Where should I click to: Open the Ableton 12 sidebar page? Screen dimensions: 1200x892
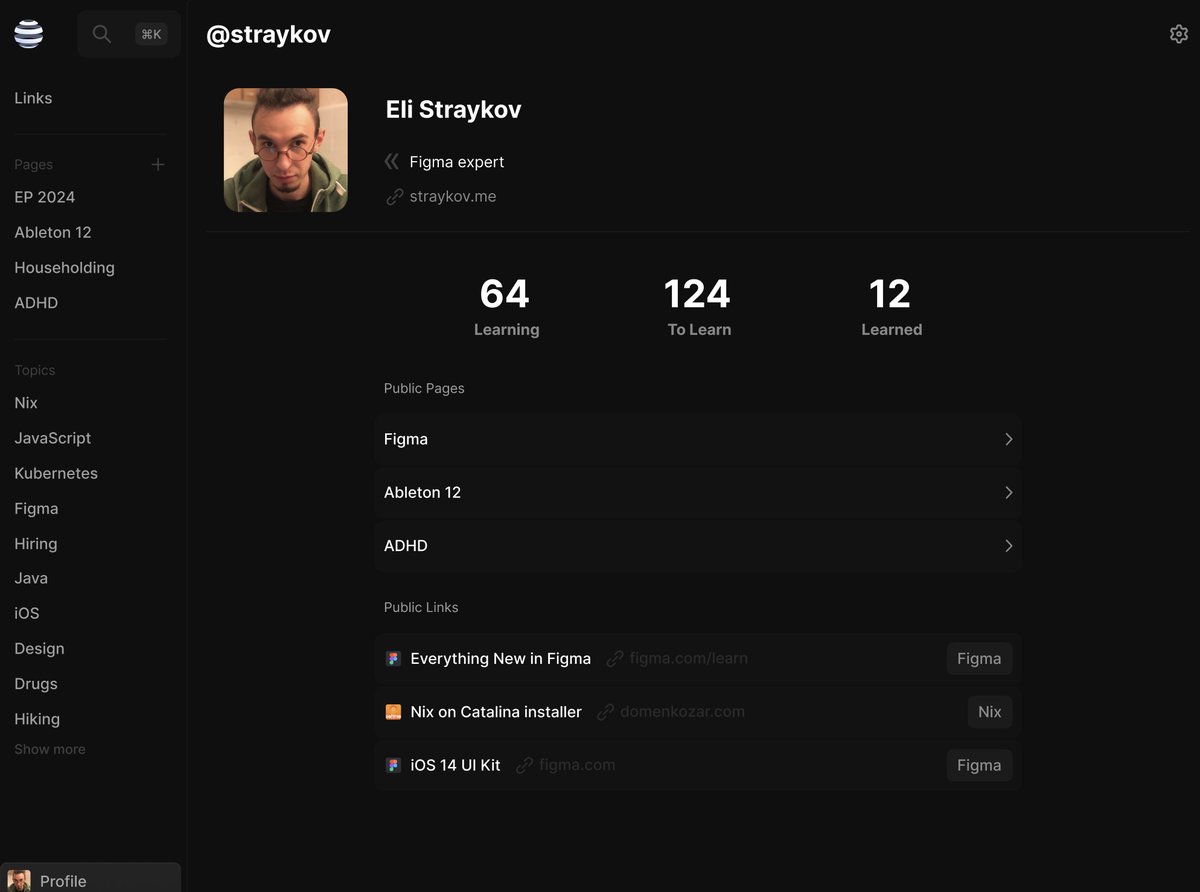click(53, 232)
